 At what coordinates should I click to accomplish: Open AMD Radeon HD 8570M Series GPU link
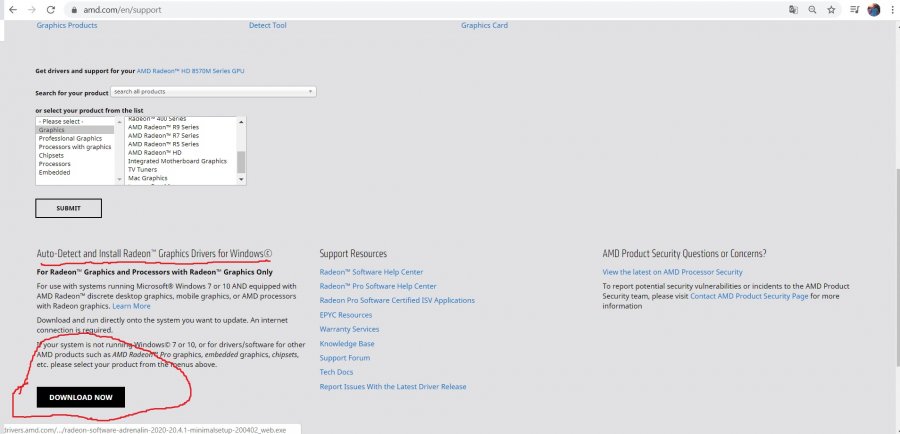pos(191,71)
